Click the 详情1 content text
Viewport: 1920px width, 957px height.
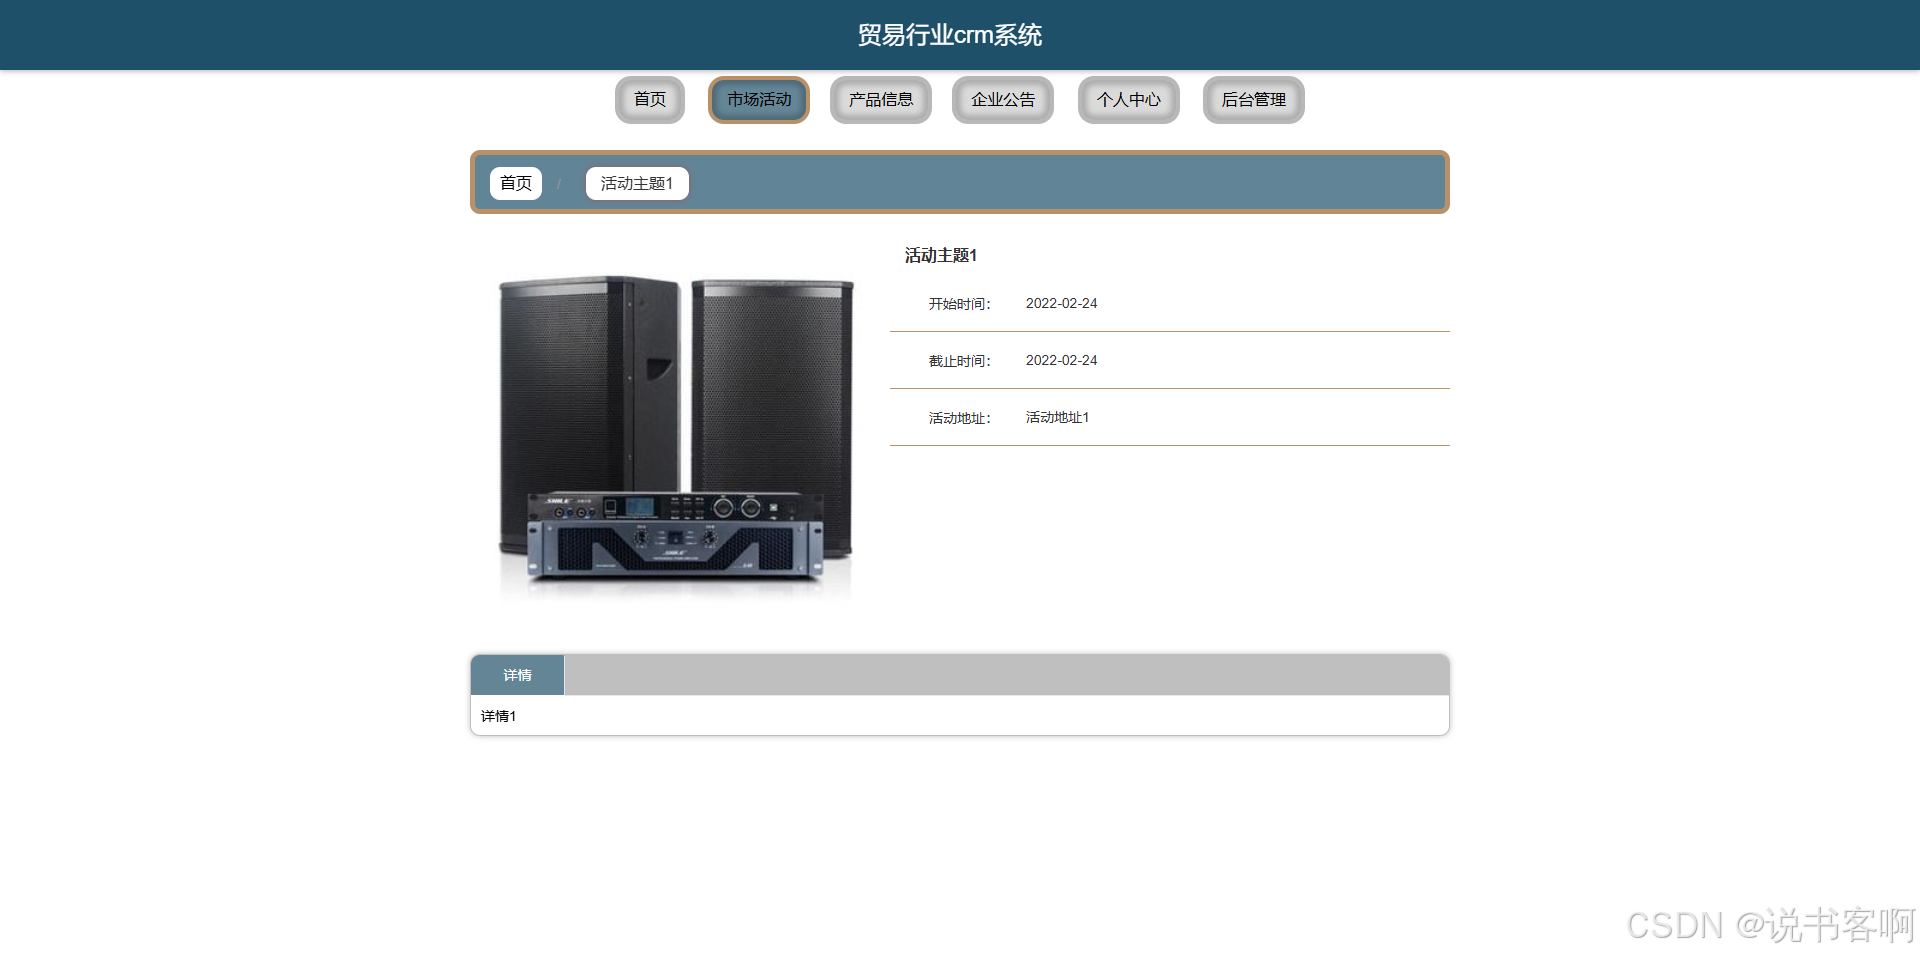498,716
